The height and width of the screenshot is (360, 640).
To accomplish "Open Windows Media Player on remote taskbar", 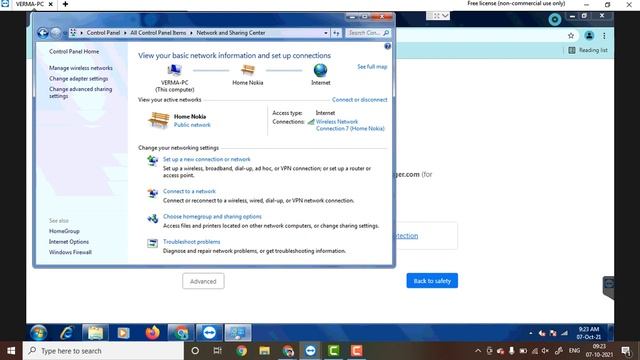I will pos(123,333).
